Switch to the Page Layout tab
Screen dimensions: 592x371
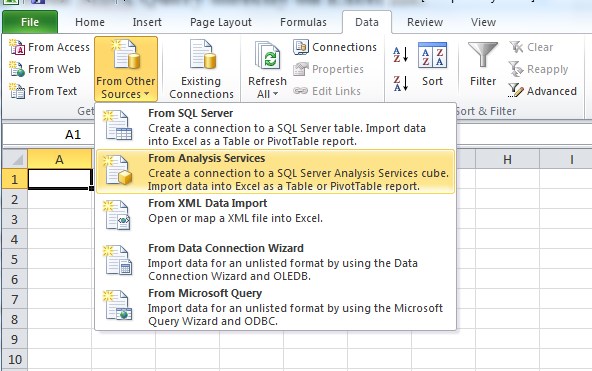click(221, 22)
